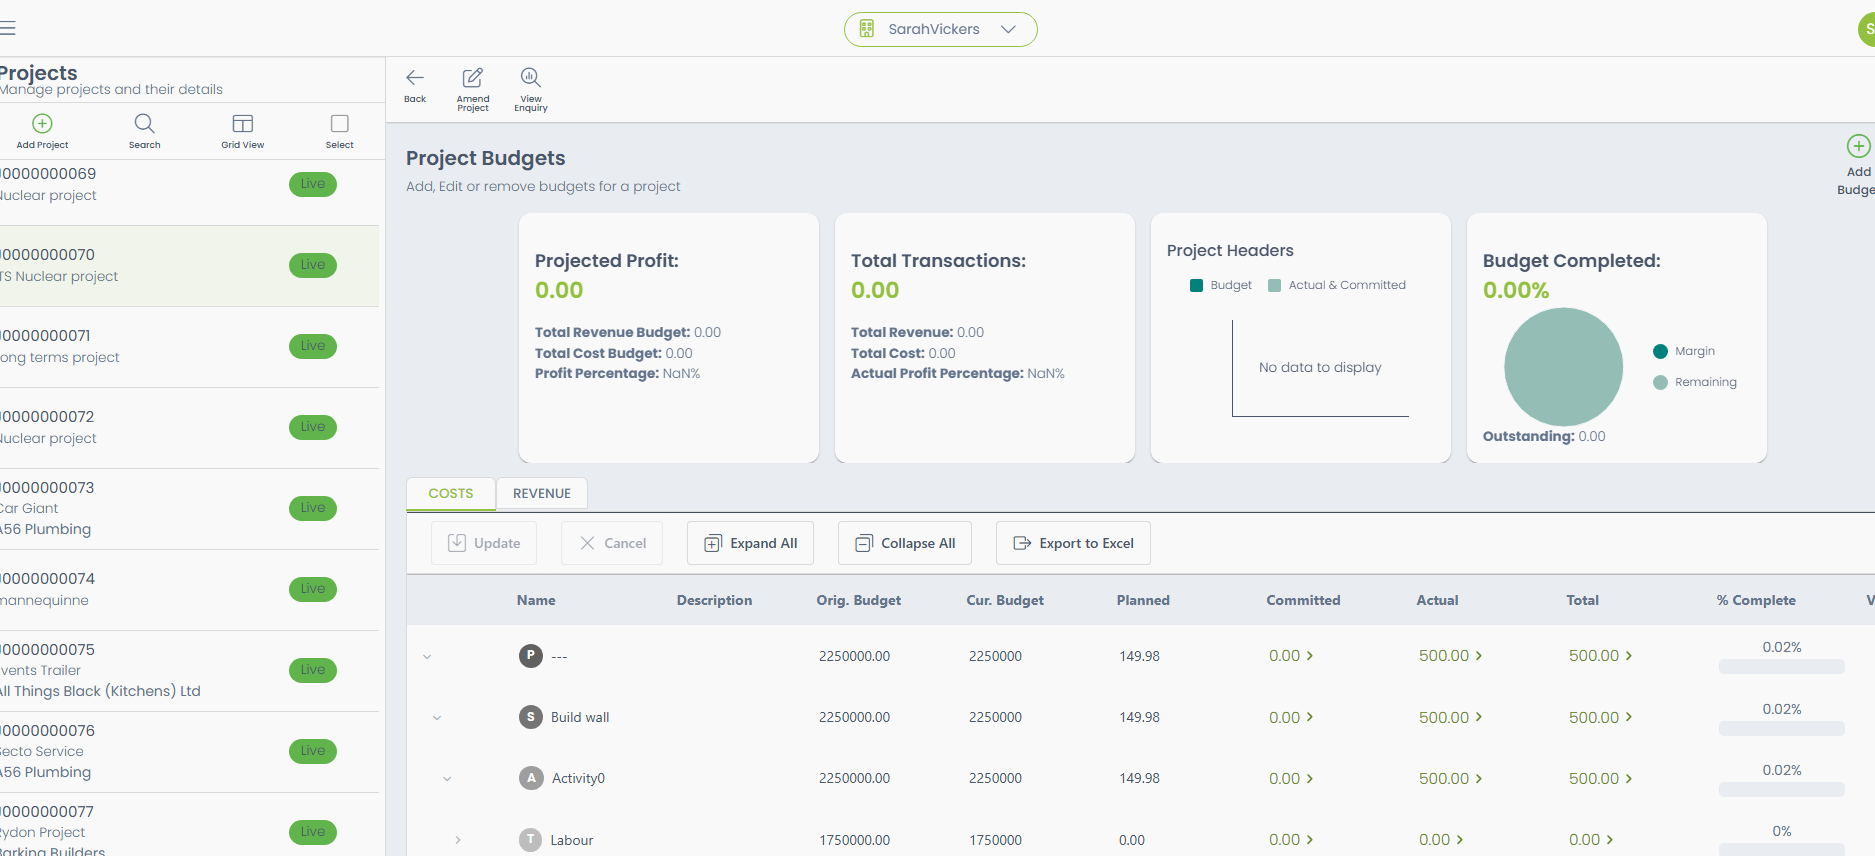
Task: Expand the Labour row chevron
Action: (458, 840)
